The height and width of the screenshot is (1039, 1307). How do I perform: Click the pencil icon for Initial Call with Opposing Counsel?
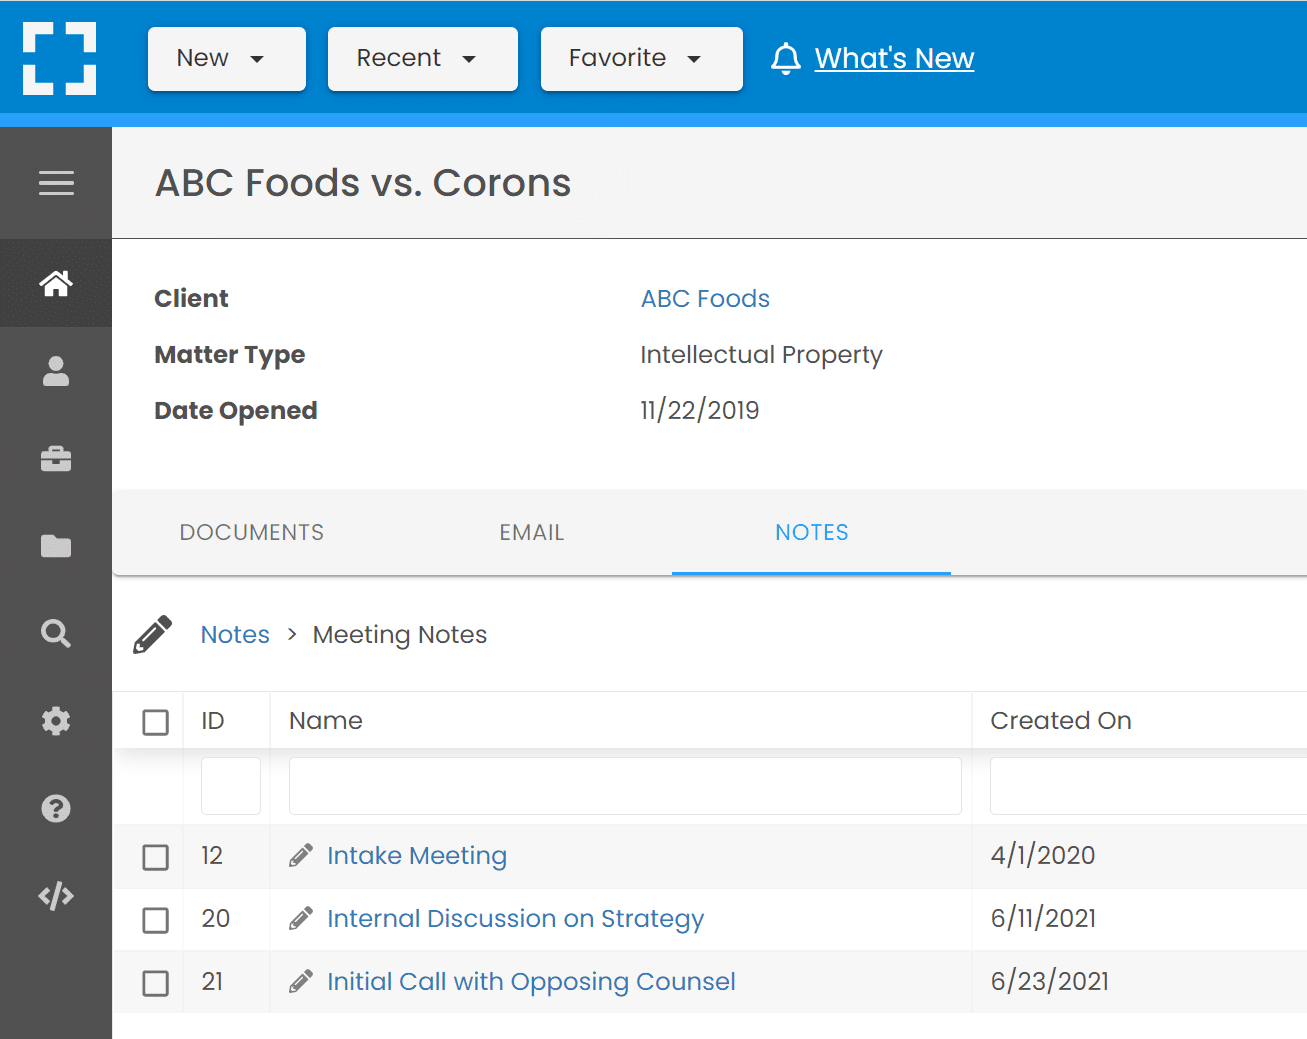(301, 981)
